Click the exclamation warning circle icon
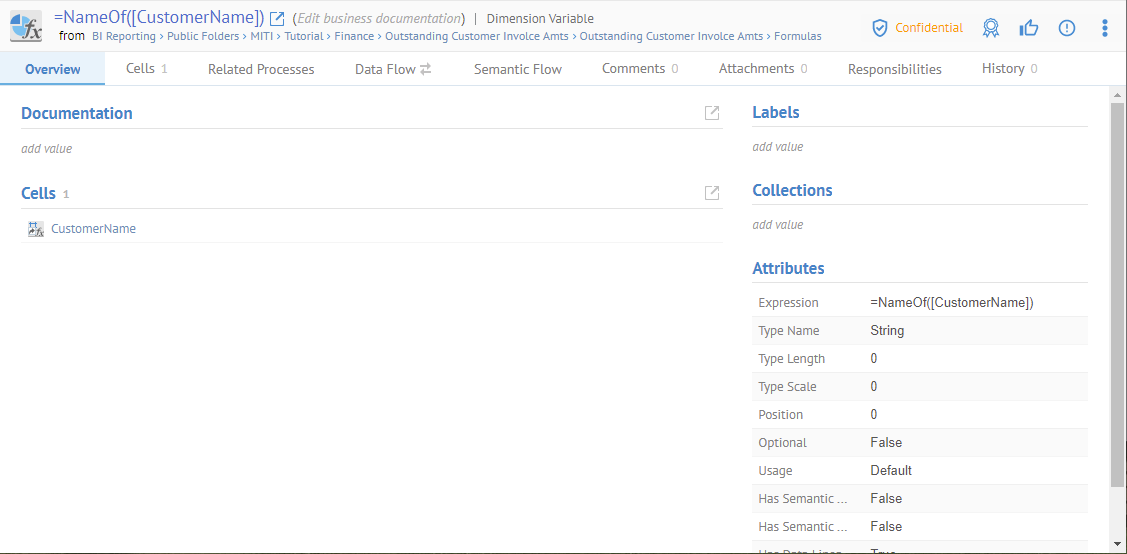 tap(1067, 28)
